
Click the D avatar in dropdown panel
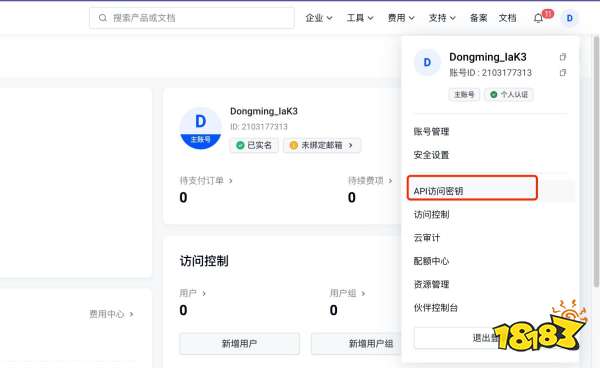pyautogui.click(x=427, y=62)
